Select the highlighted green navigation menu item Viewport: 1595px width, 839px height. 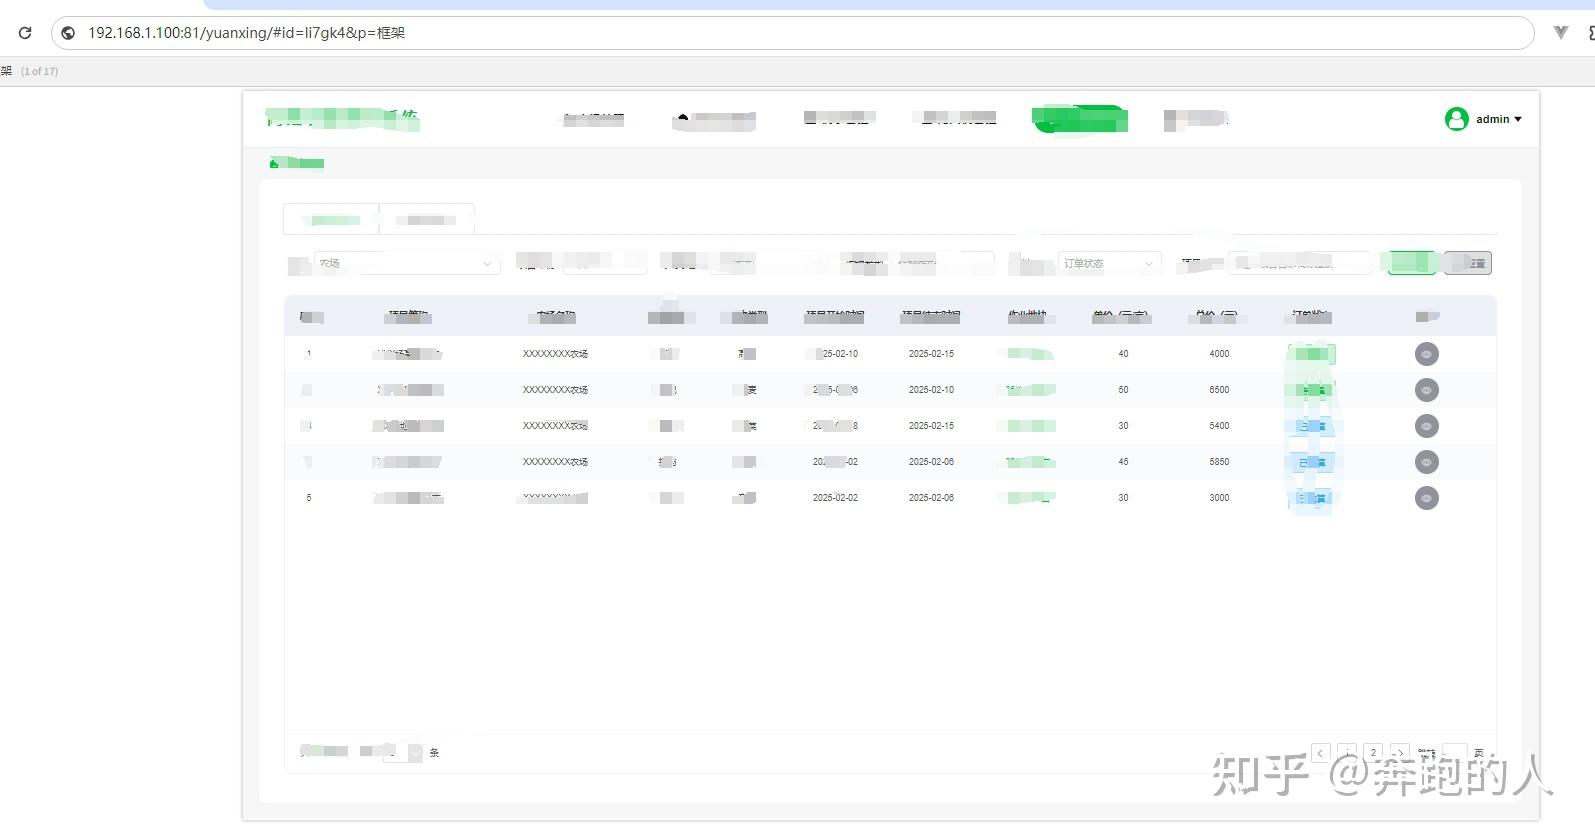1080,119
